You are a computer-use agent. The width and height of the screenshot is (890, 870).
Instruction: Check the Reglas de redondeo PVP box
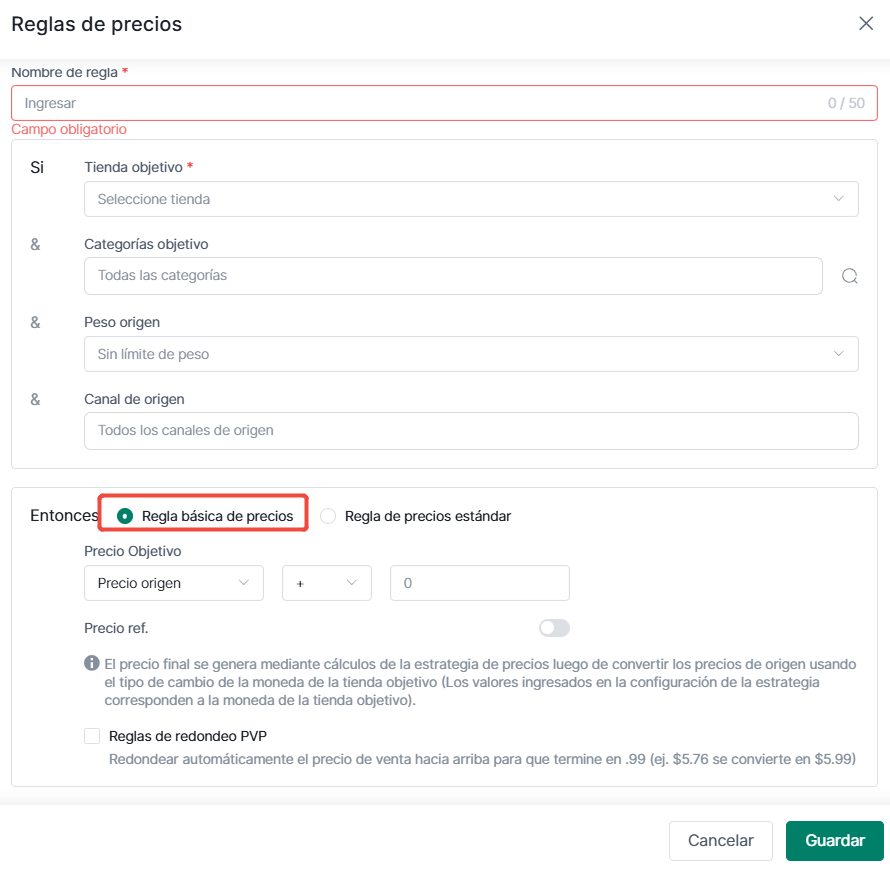coord(92,736)
